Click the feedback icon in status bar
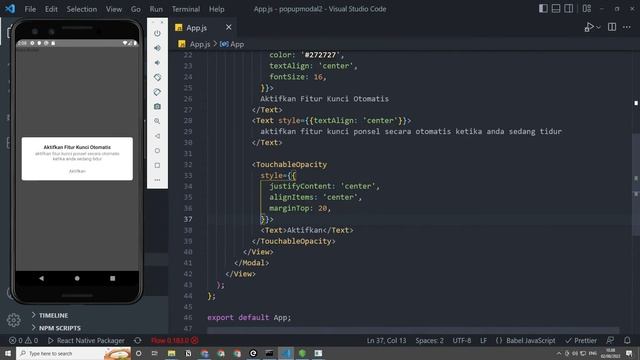The width and height of the screenshot is (640, 360). coord(611,340)
